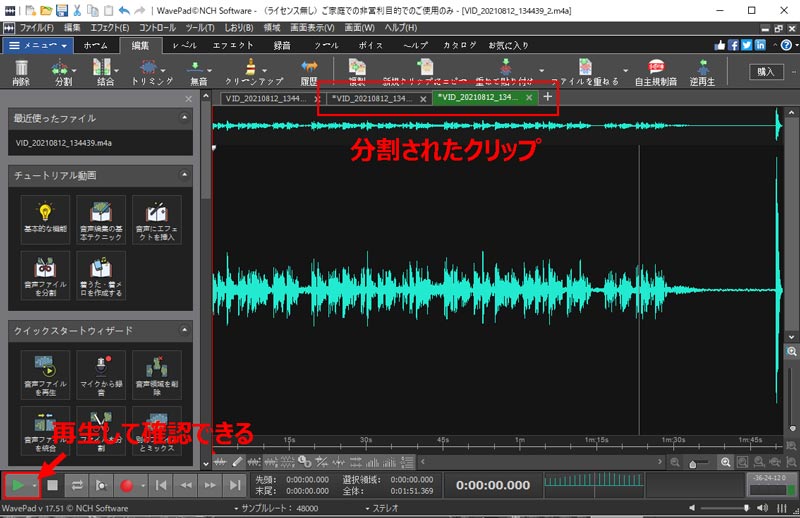
Task: Open the play button dropdown arrow
Action: pos(35,485)
